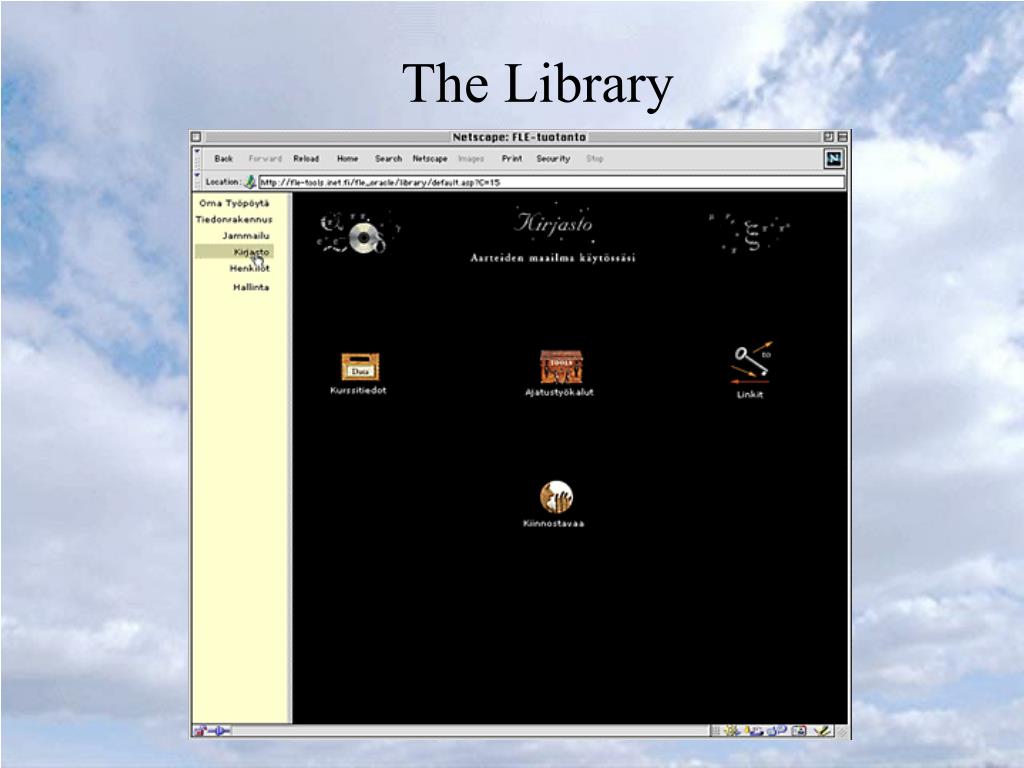Screen dimensions: 1024x768
Task: Click the Back toolbar button
Action: point(223,159)
